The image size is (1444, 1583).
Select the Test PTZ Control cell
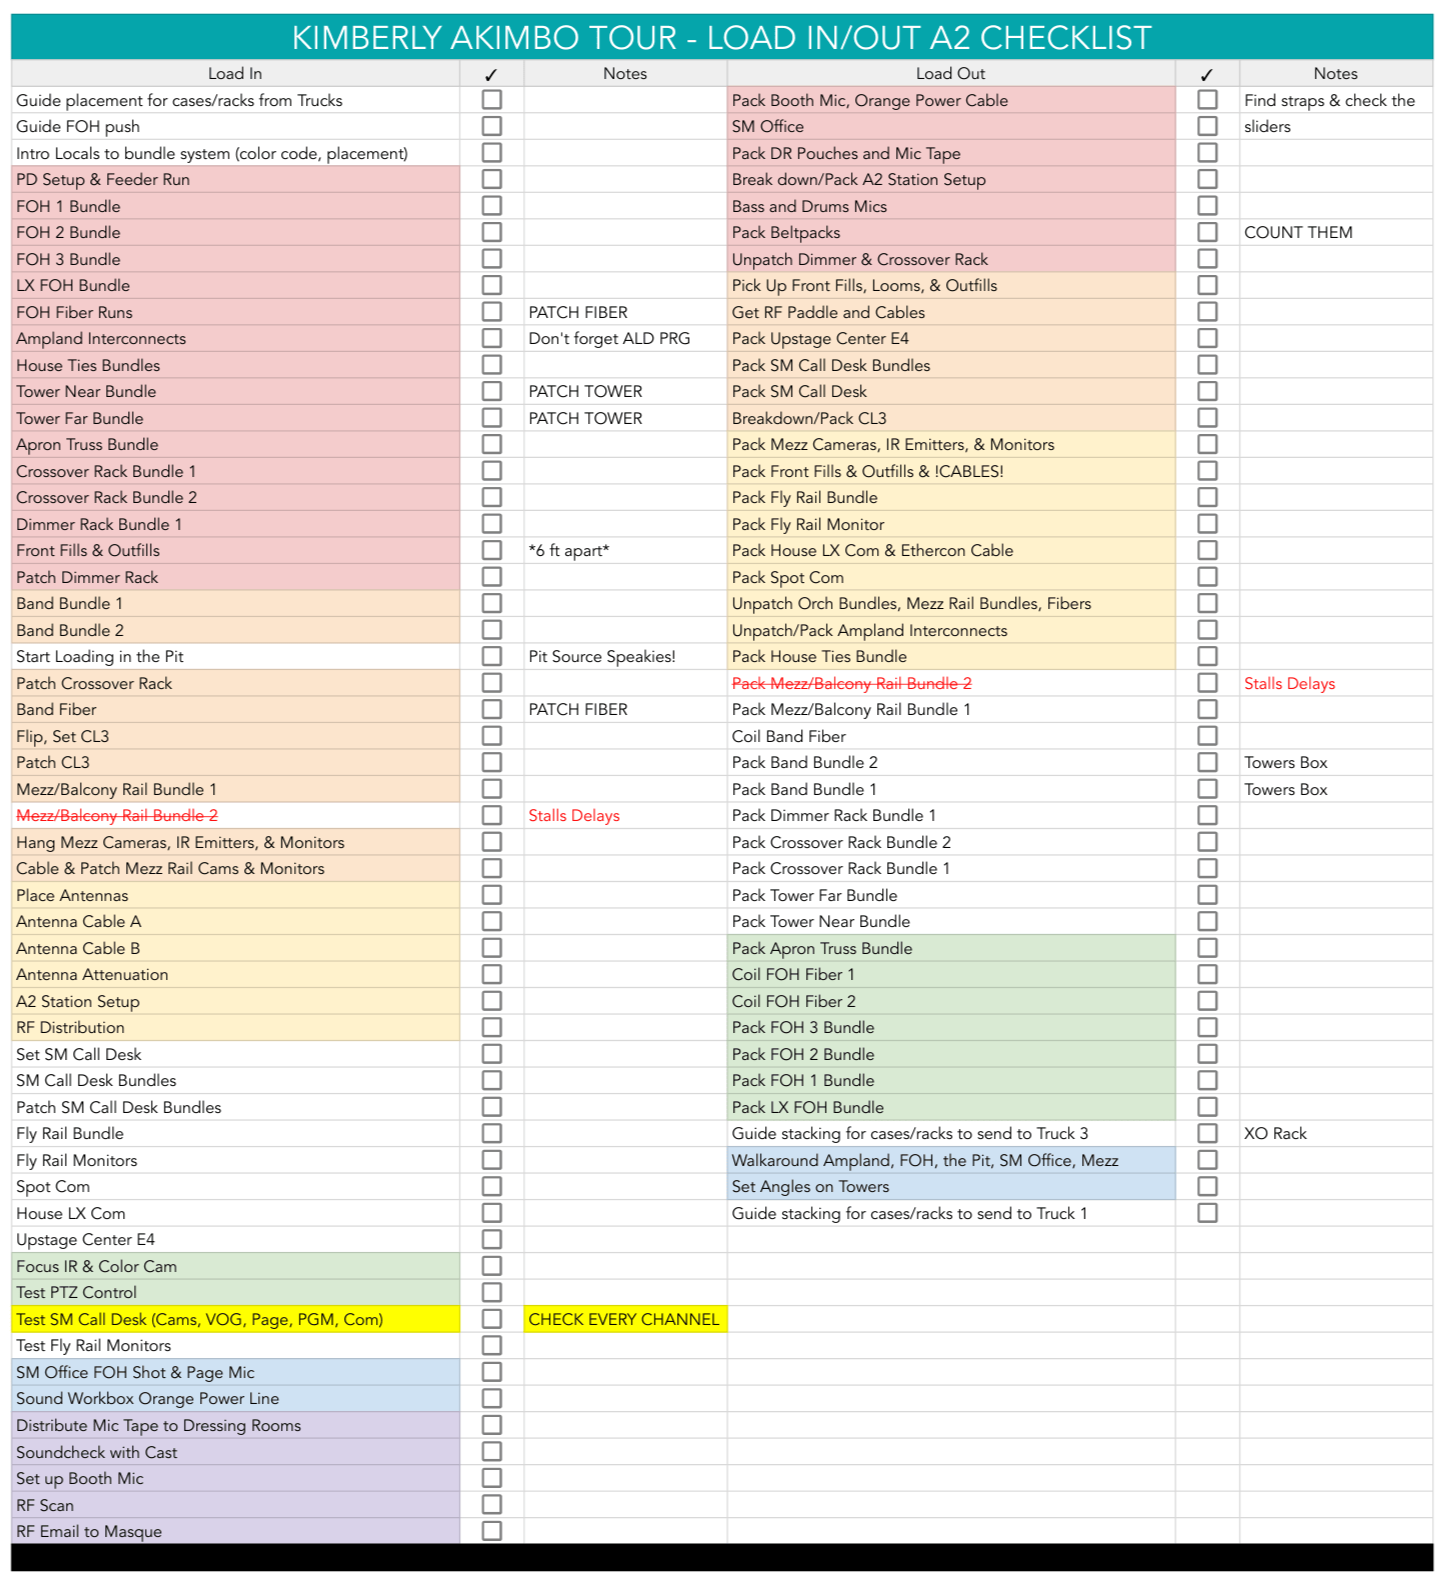pyautogui.click(x=235, y=1292)
